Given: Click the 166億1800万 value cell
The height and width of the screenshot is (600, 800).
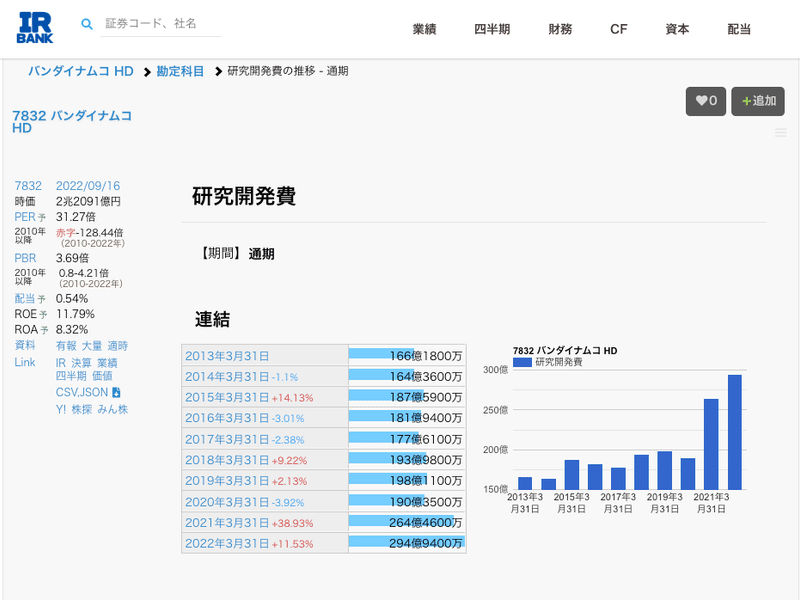Looking at the screenshot, I should [x=407, y=356].
